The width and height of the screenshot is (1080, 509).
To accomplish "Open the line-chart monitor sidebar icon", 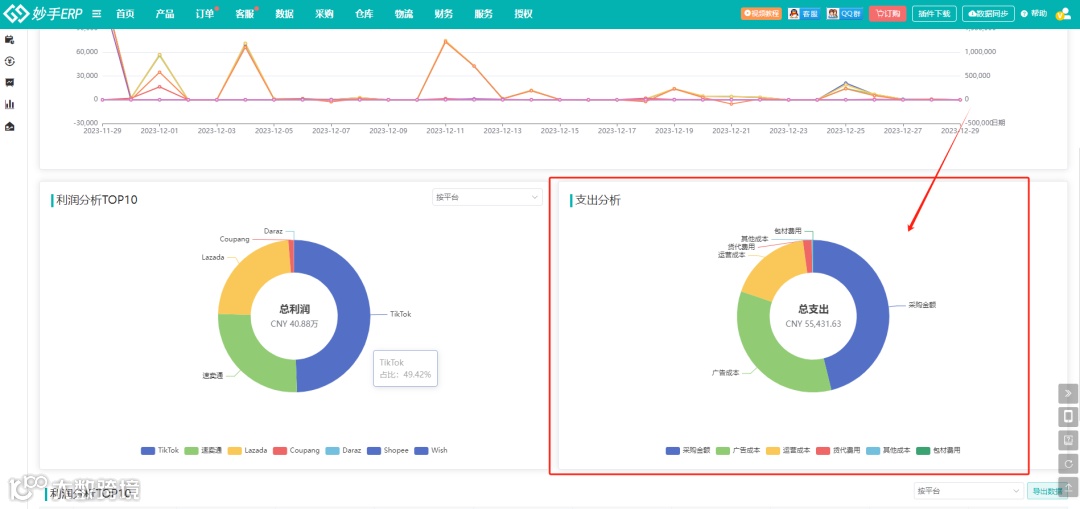I will click(10, 83).
